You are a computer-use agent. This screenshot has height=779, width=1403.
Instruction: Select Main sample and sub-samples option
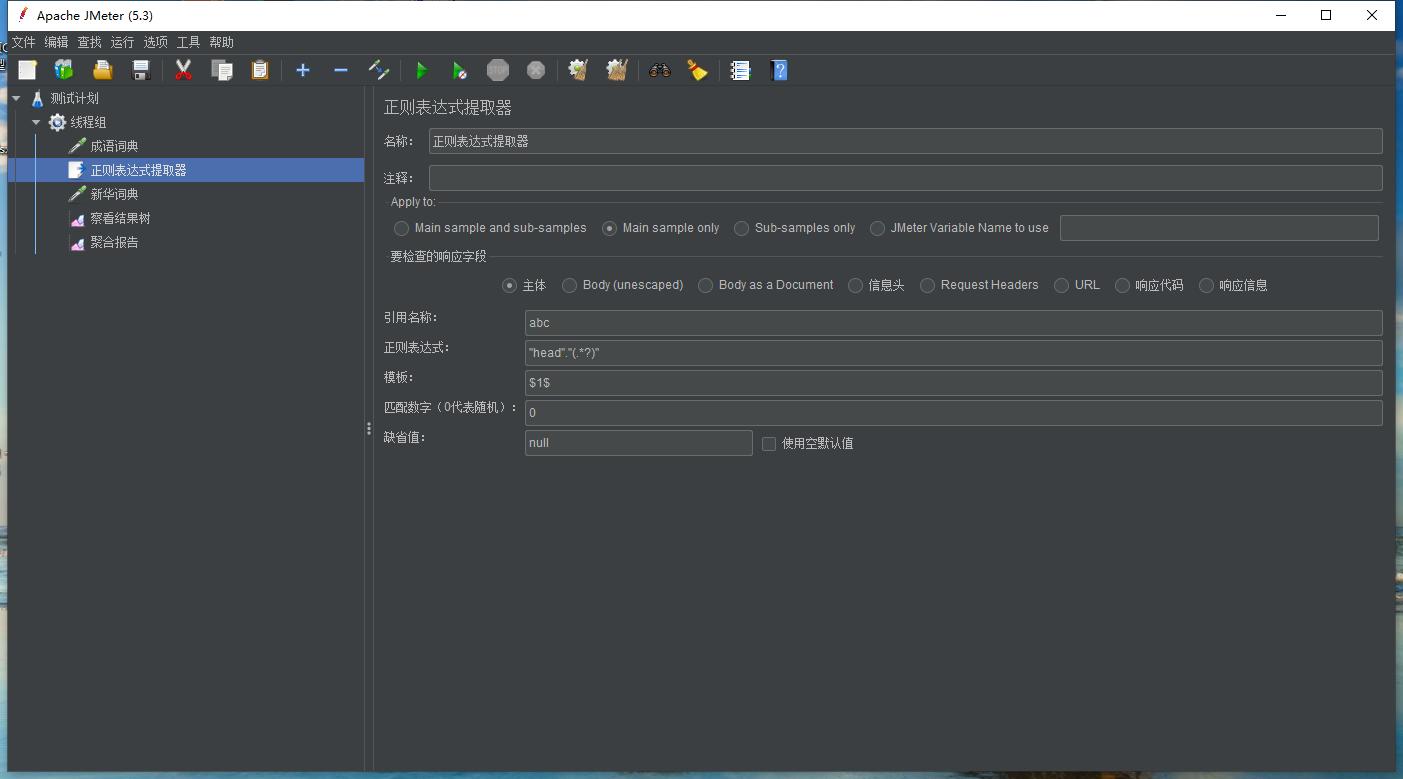point(402,228)
